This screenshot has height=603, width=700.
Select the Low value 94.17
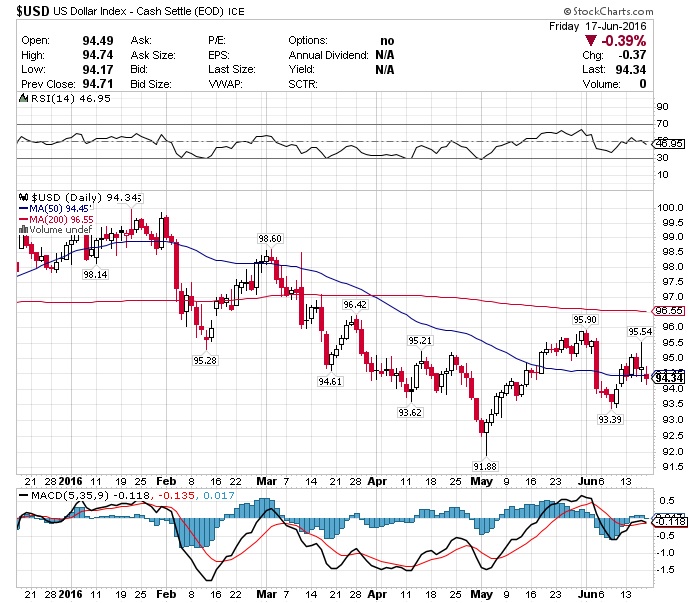(x=98, y=70)
